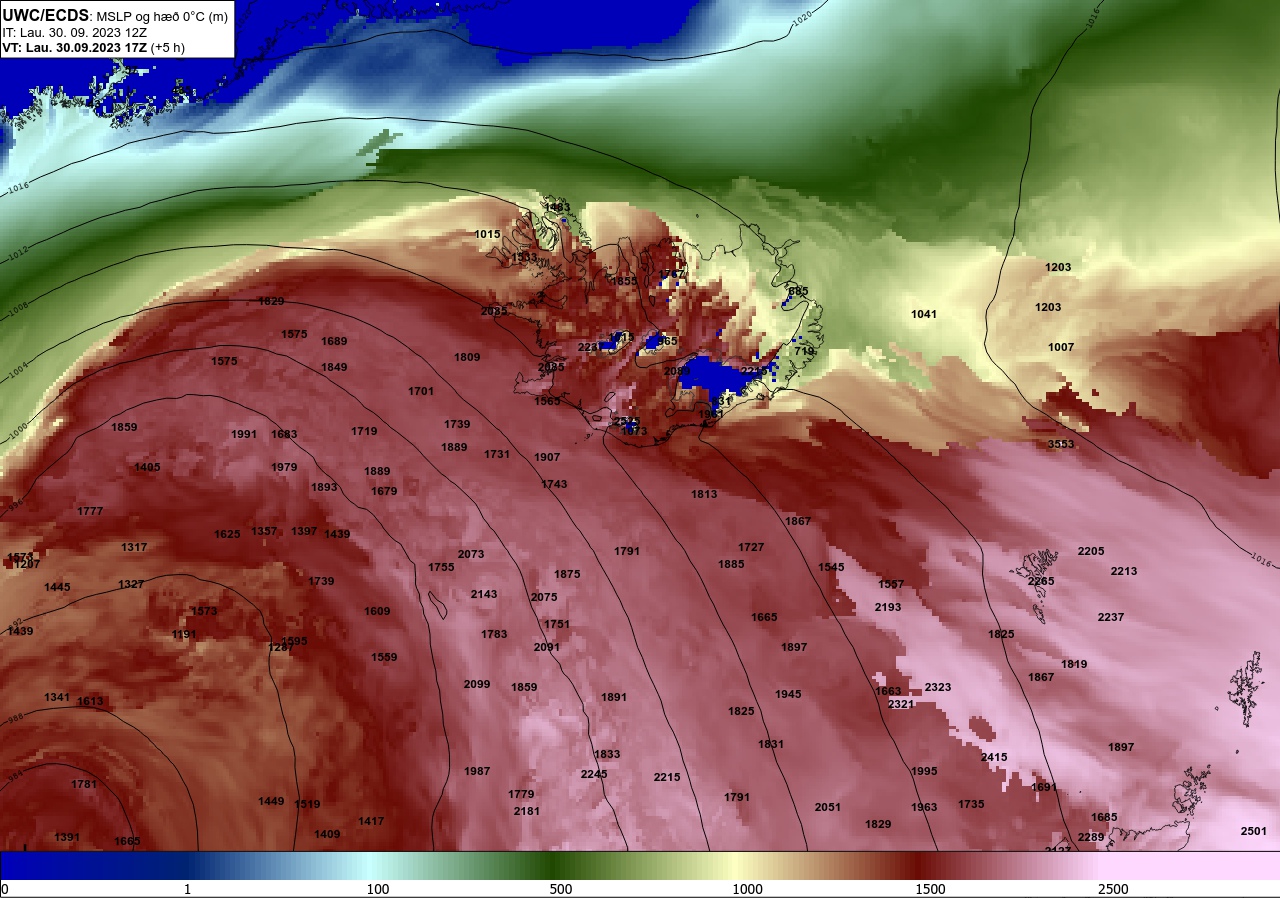Click the map value "2143"
The height and width of the screenshot is (898, 1280).
[x=484, y=594]
